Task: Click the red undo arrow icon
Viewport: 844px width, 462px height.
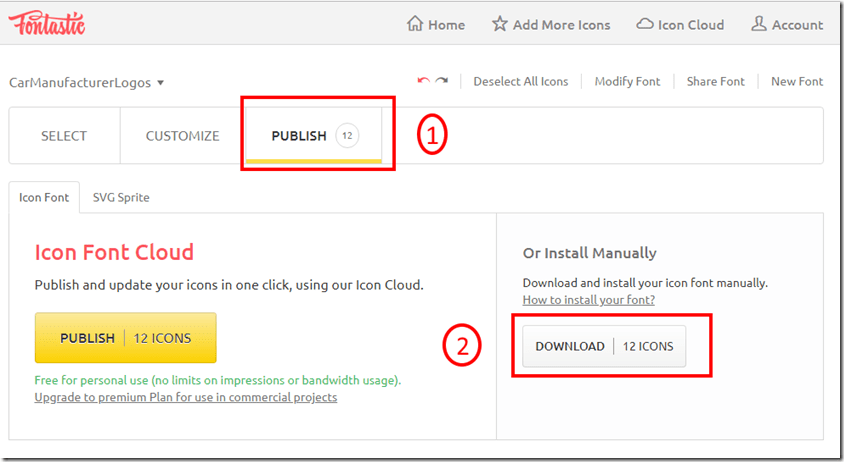Action: 423,81
